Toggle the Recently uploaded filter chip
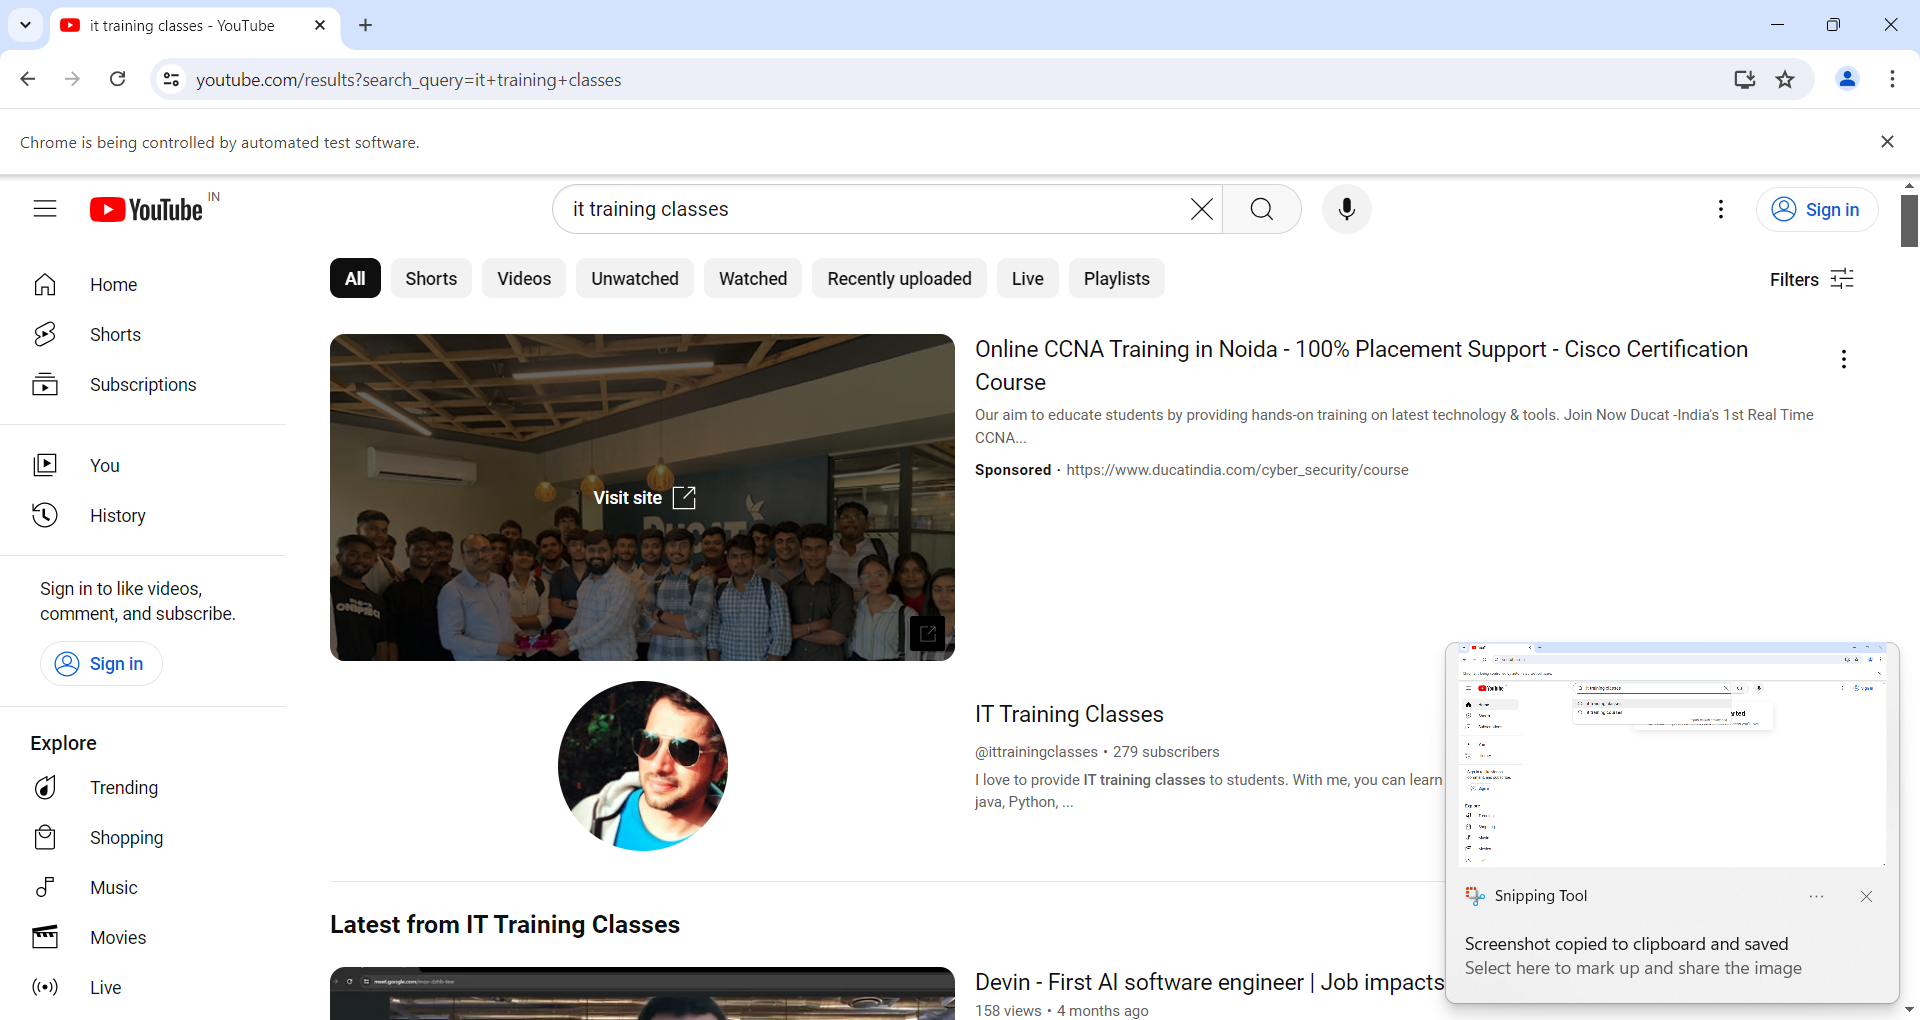Viewport: 1920px width, 1020px height. coord(899,279)
